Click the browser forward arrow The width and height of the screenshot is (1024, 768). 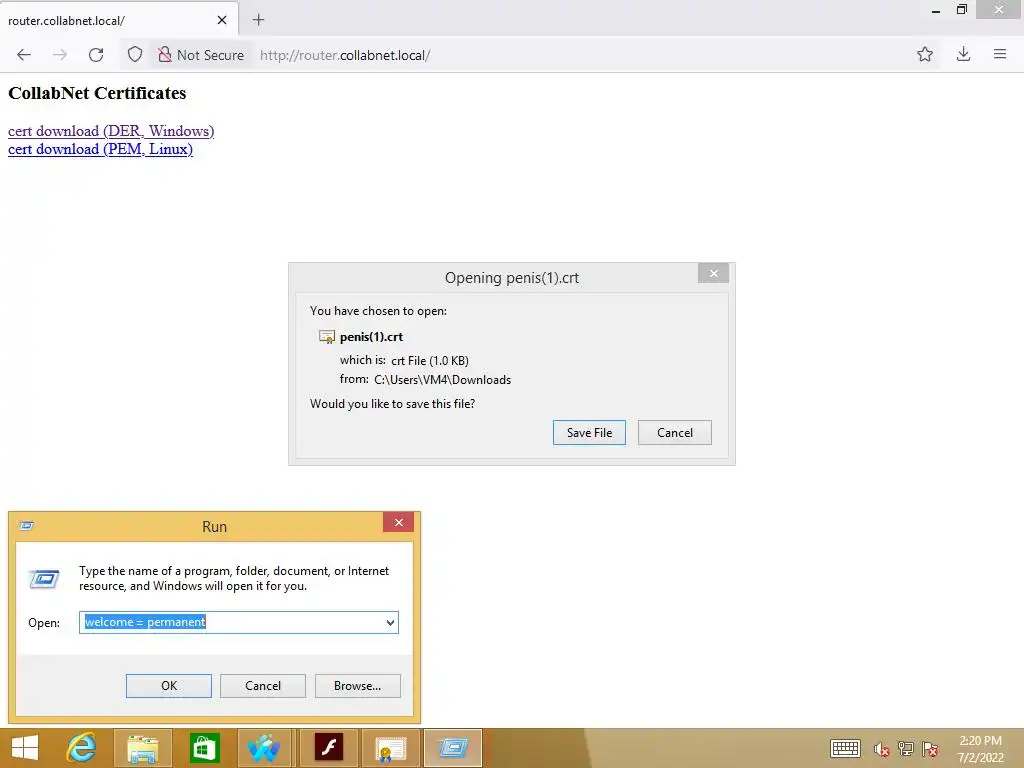[59, 55]
